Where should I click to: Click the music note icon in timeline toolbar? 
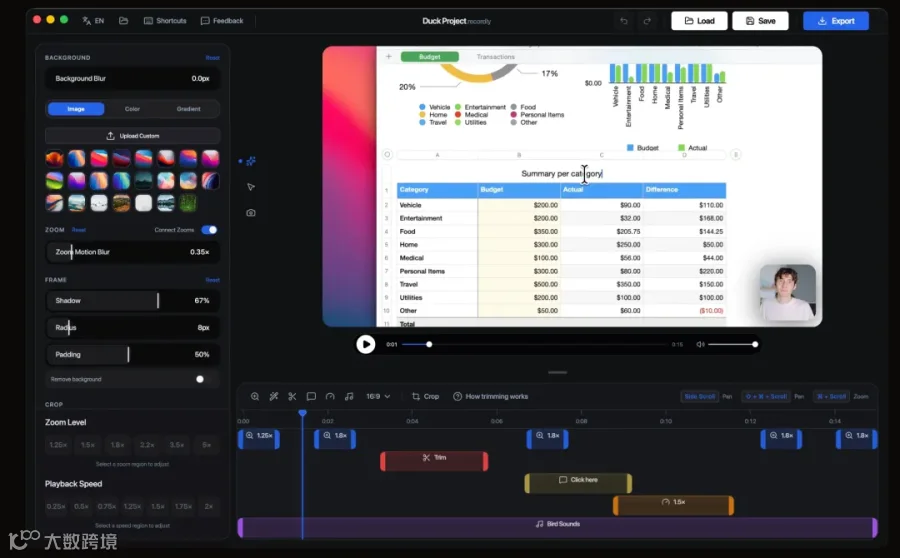tap(349, 396)
